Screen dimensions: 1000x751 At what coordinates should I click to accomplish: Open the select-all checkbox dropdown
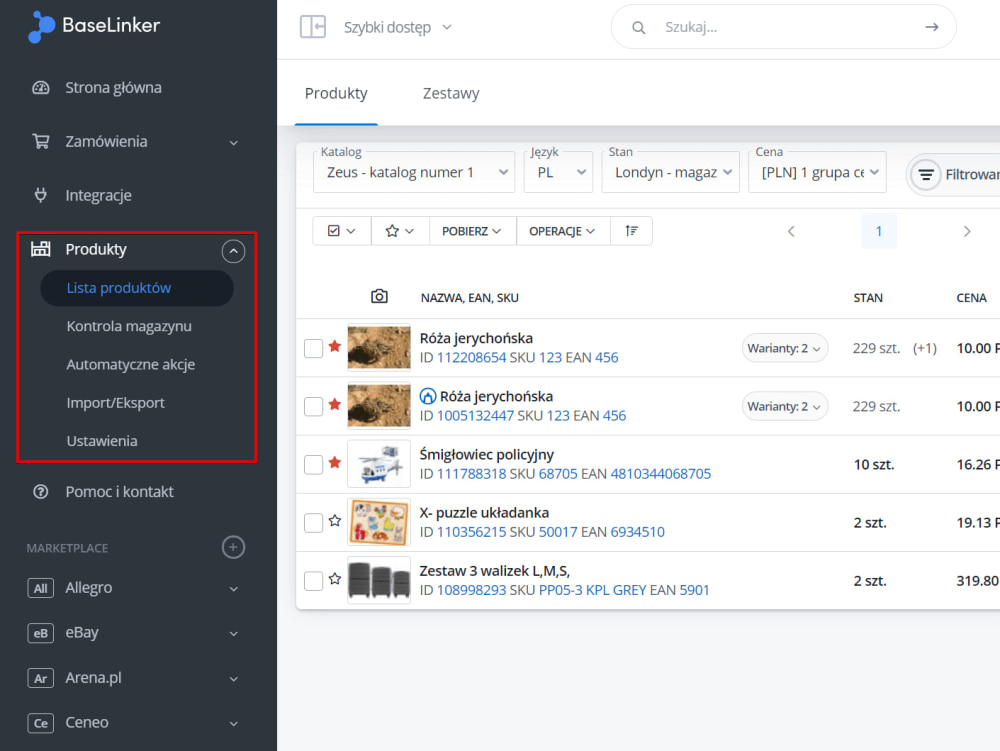coord(342,231)
